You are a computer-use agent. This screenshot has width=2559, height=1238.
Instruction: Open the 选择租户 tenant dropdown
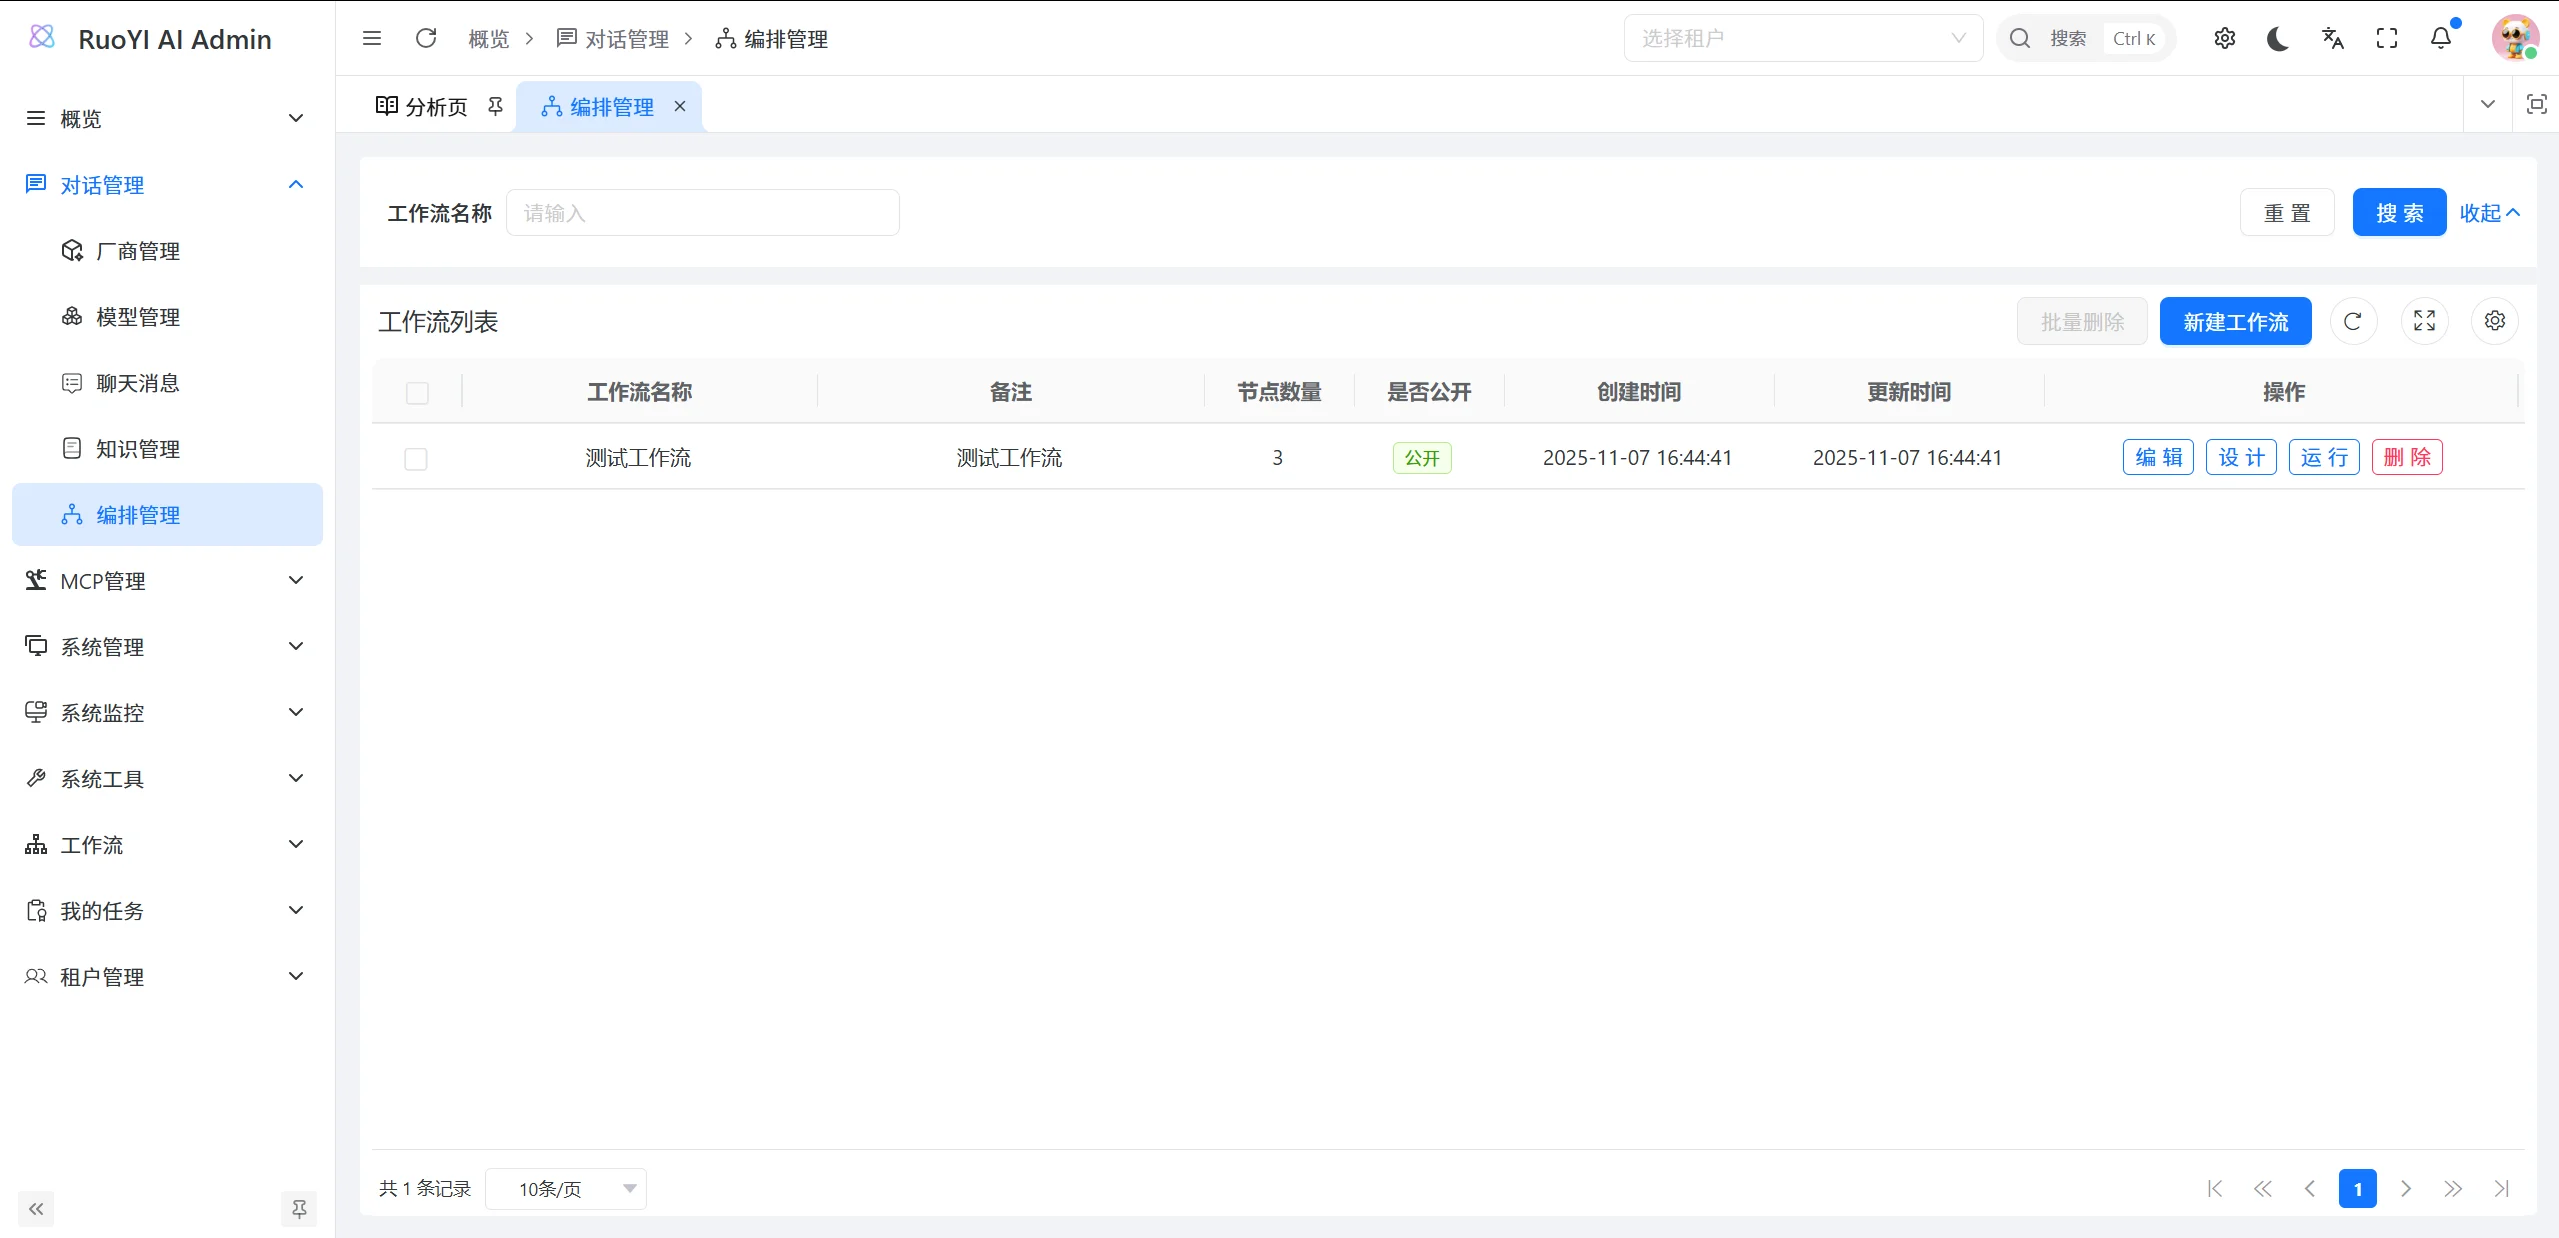tap(1801, 38)
